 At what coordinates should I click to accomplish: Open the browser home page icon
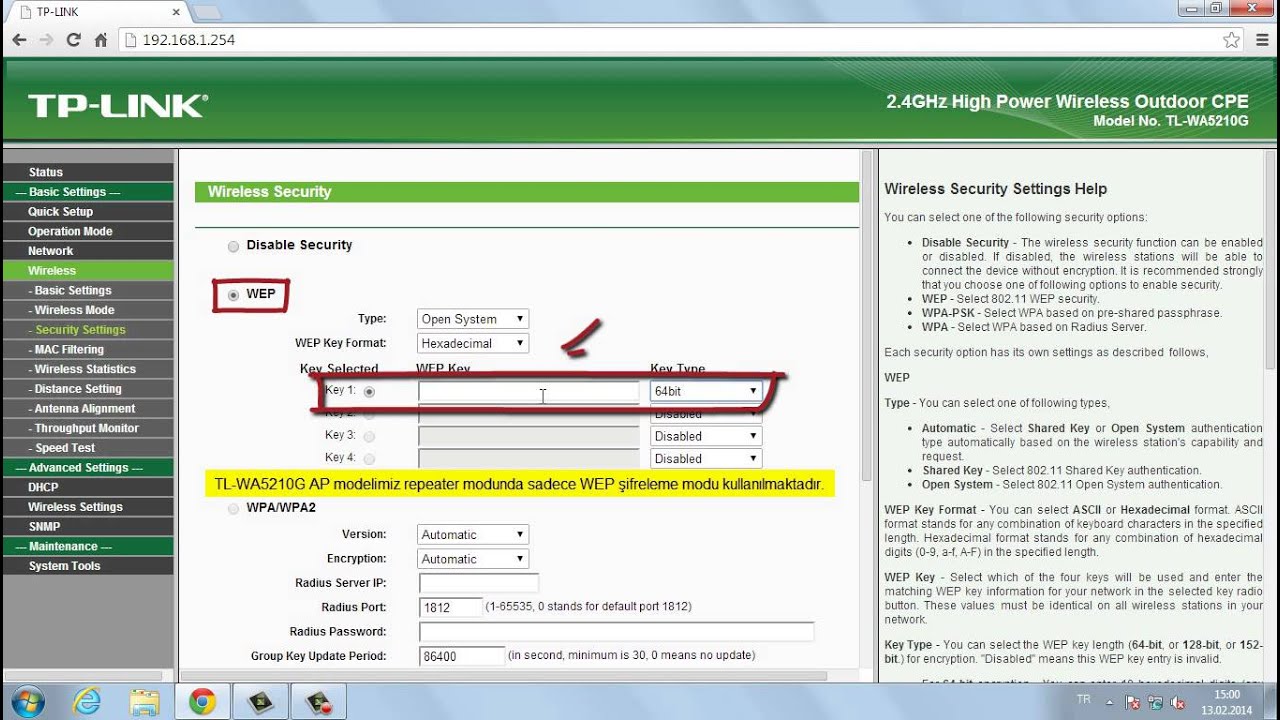tap(100, 40)
